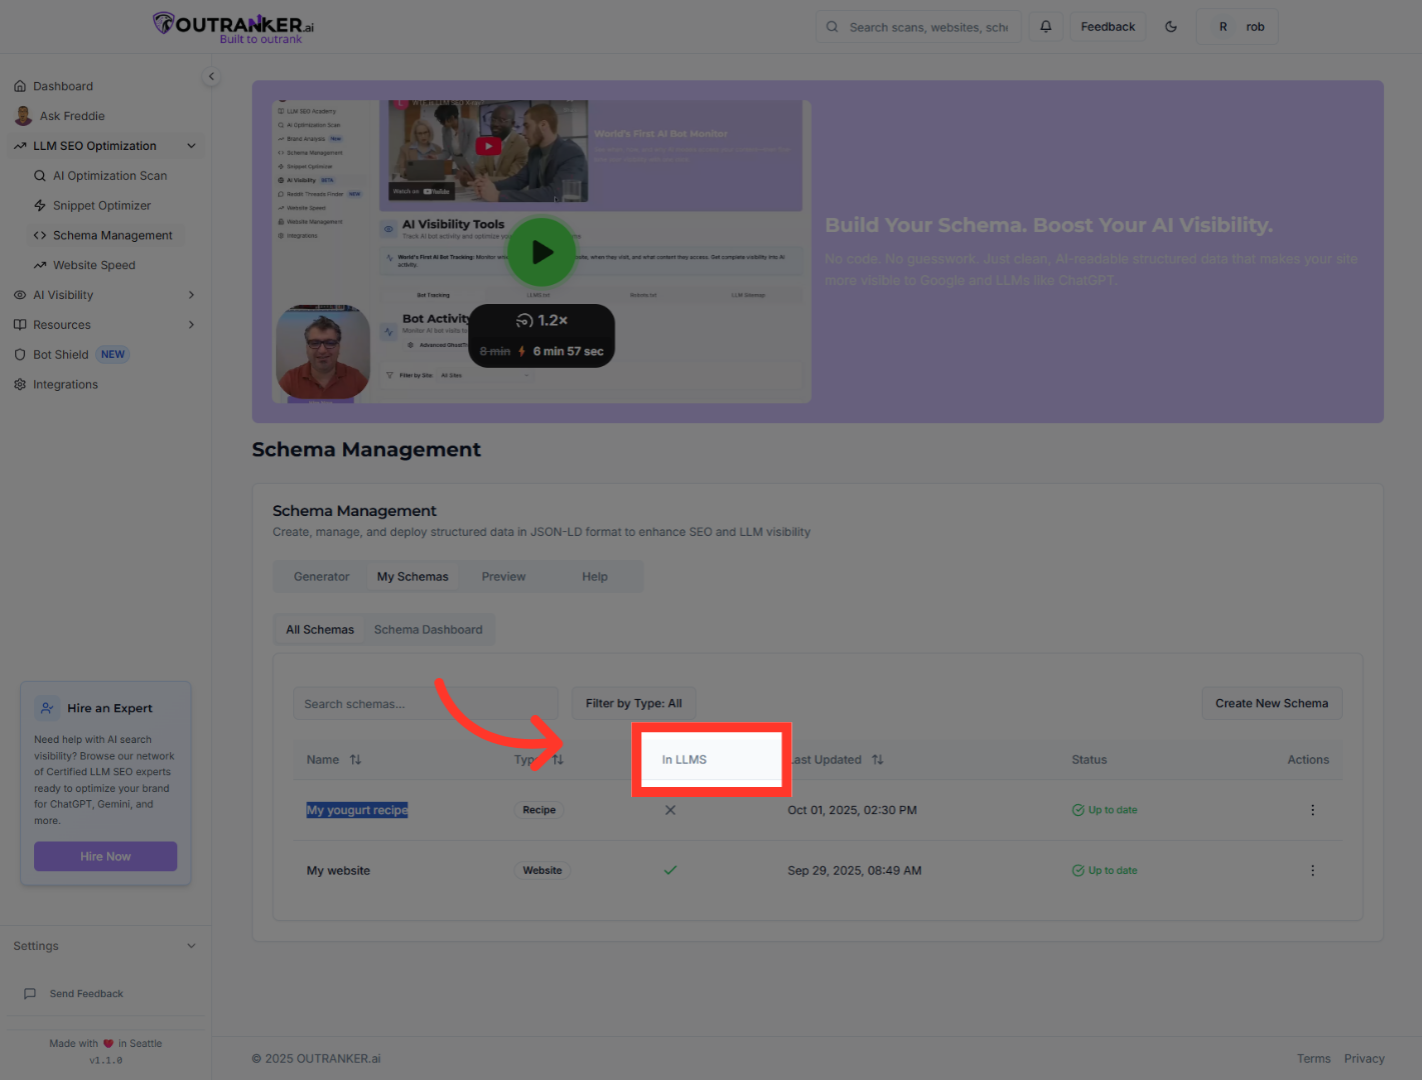Click the Oct 01, 2025, 02:30 PM date
The width and height of the screenshot is (1422, 1080).
(852, 810)
